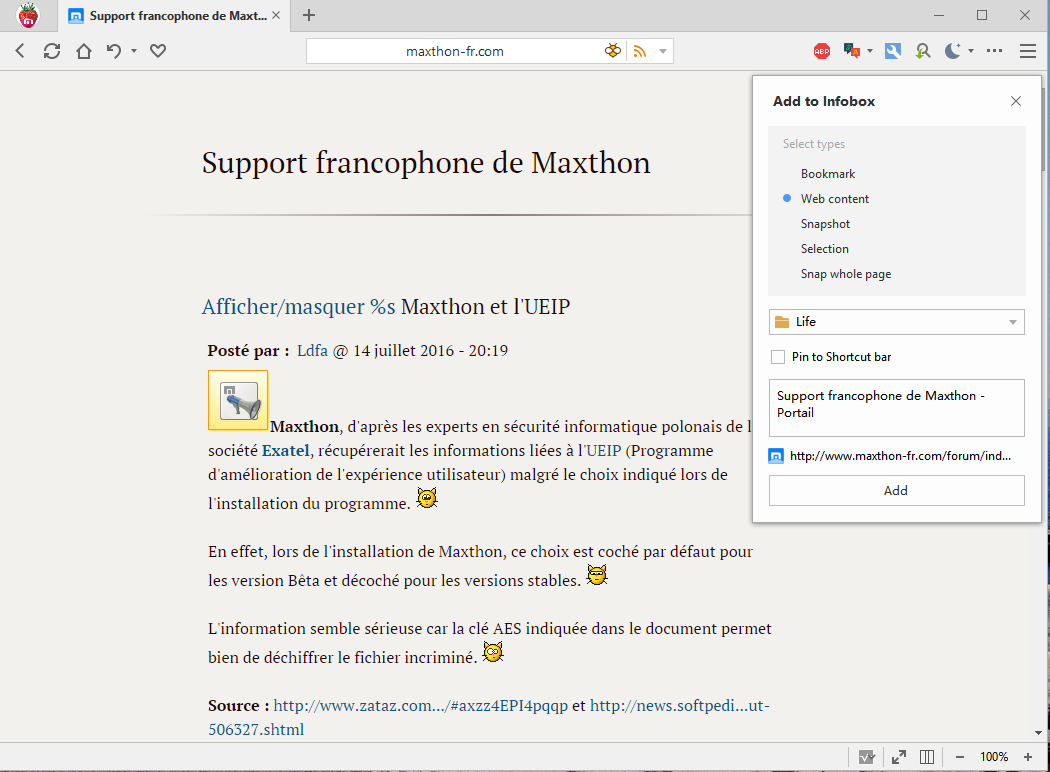Click the blue snap tool icon
This screenshot has height=772, width=1050.
coord(893,51)
